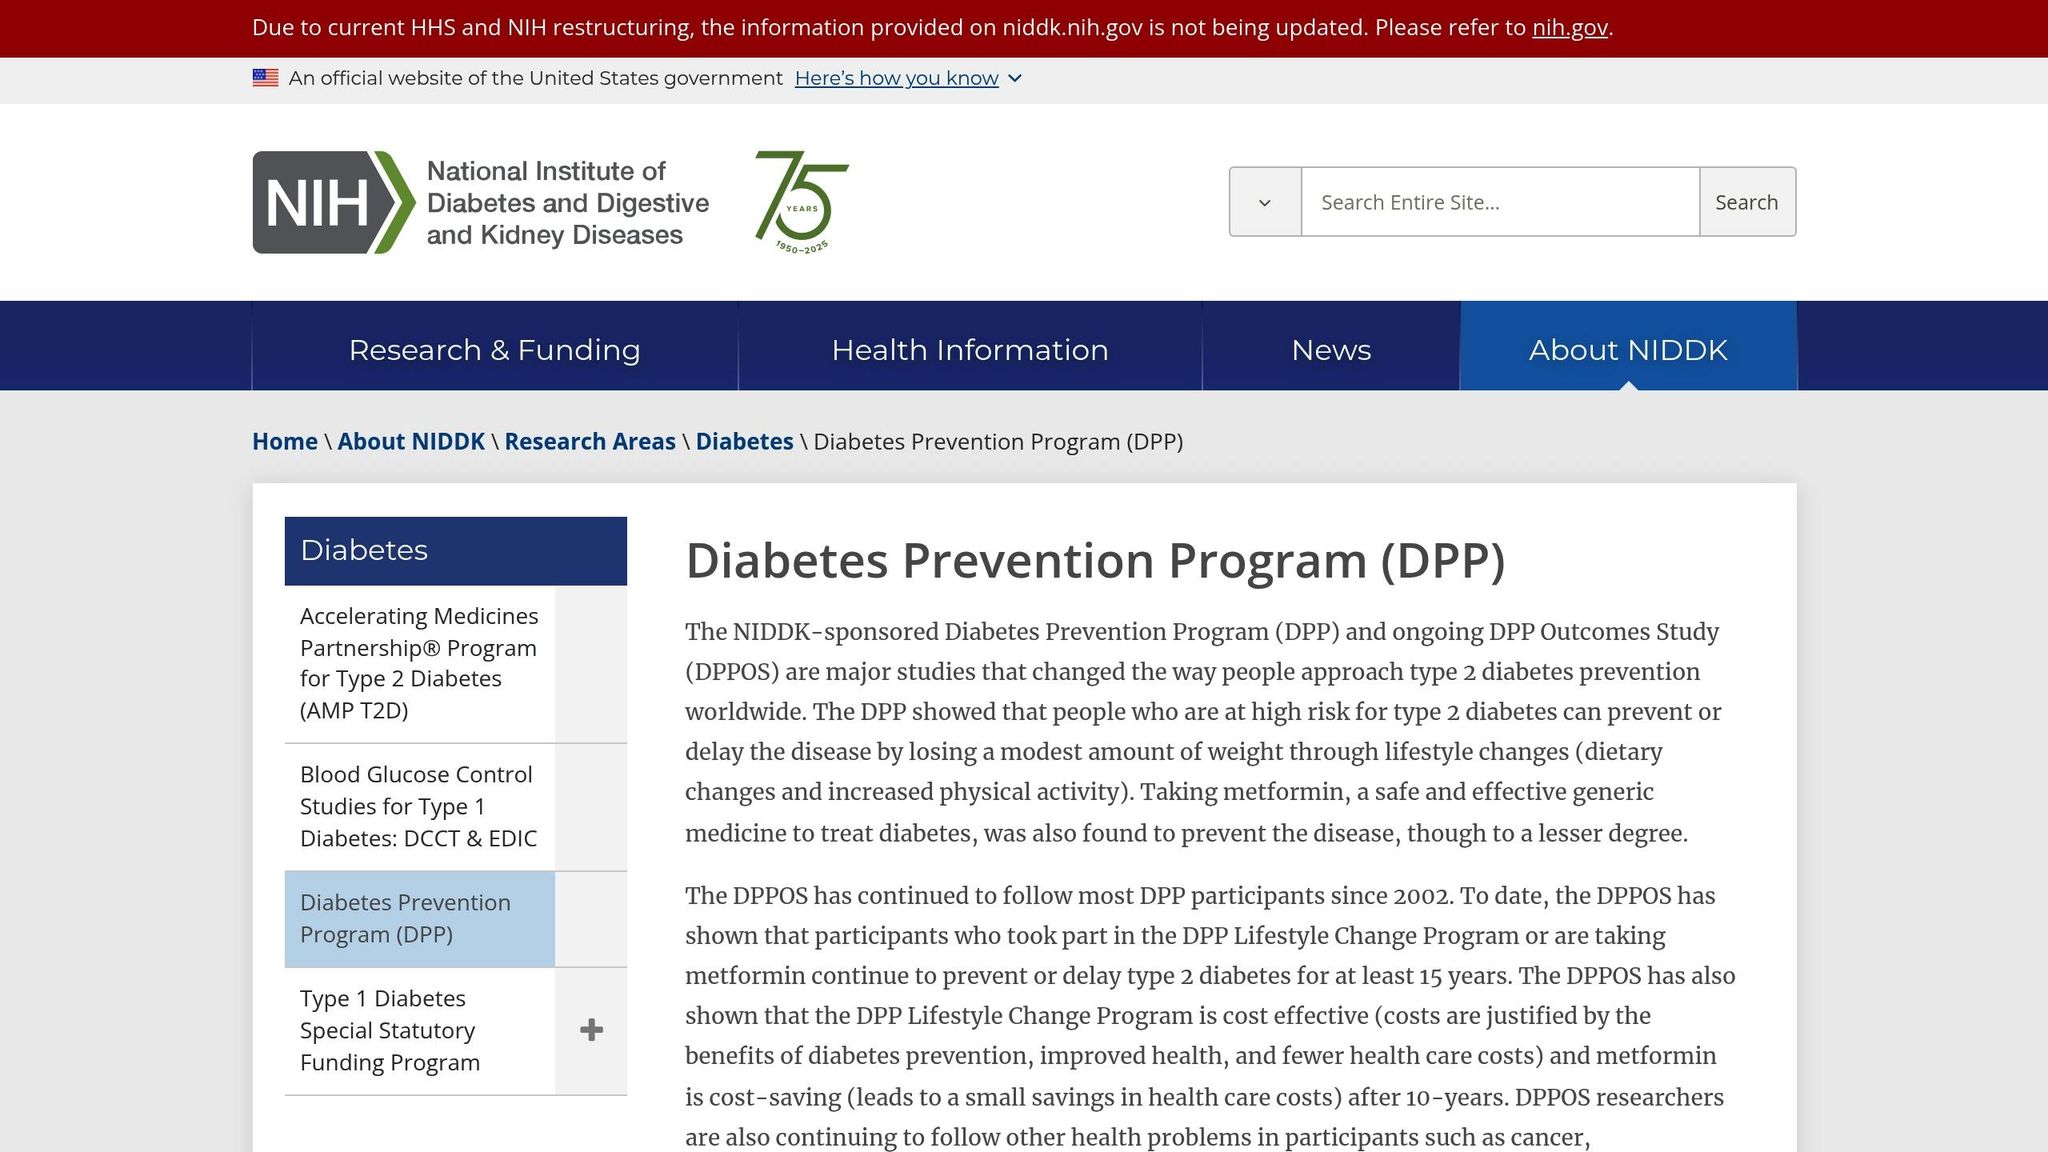Open Accelerating Medicines Partnership Program sidebar link

(x=420, y=663)
